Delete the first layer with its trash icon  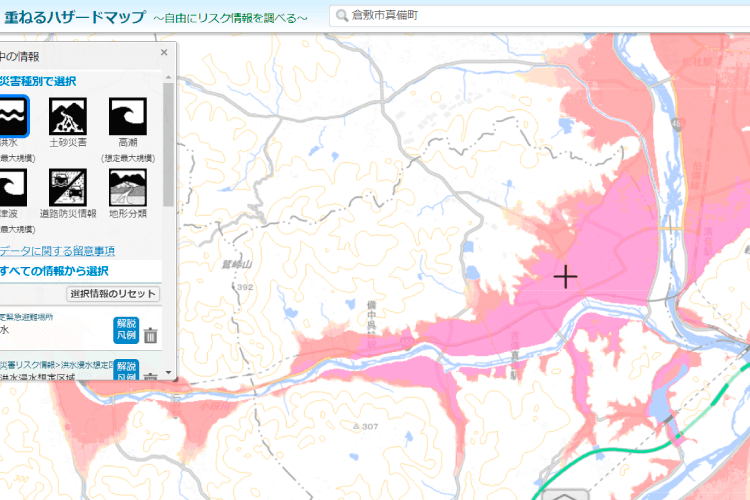click(x=150, y=335)
